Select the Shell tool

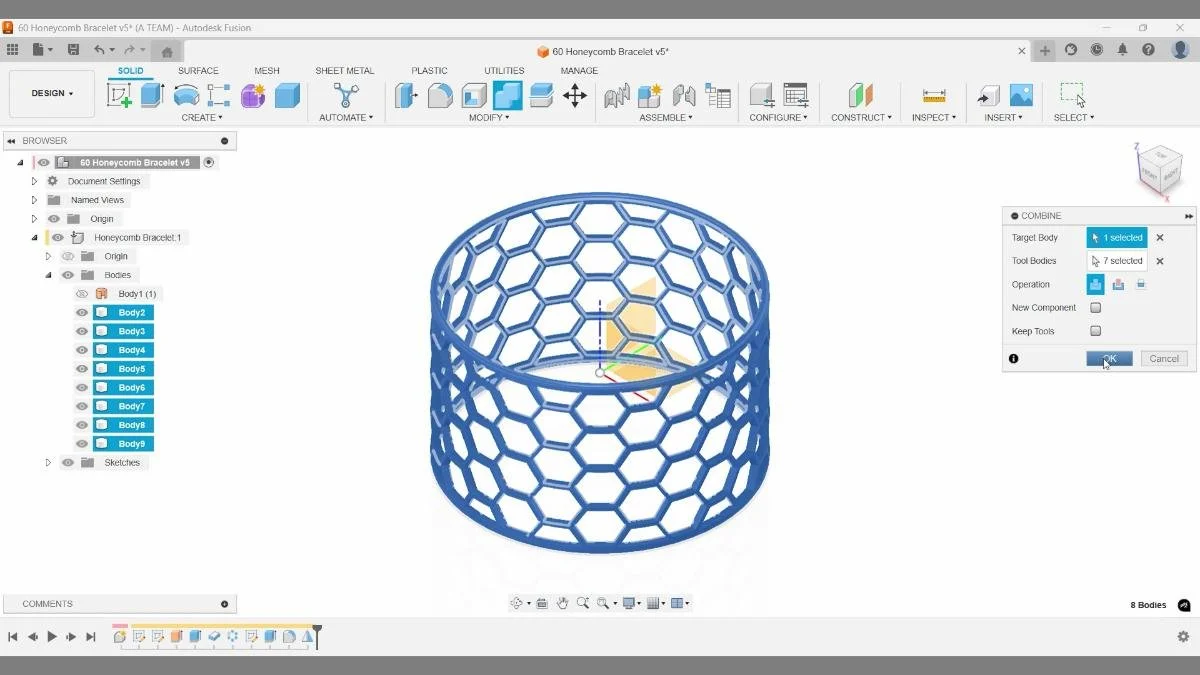click(x=474, y=95)
